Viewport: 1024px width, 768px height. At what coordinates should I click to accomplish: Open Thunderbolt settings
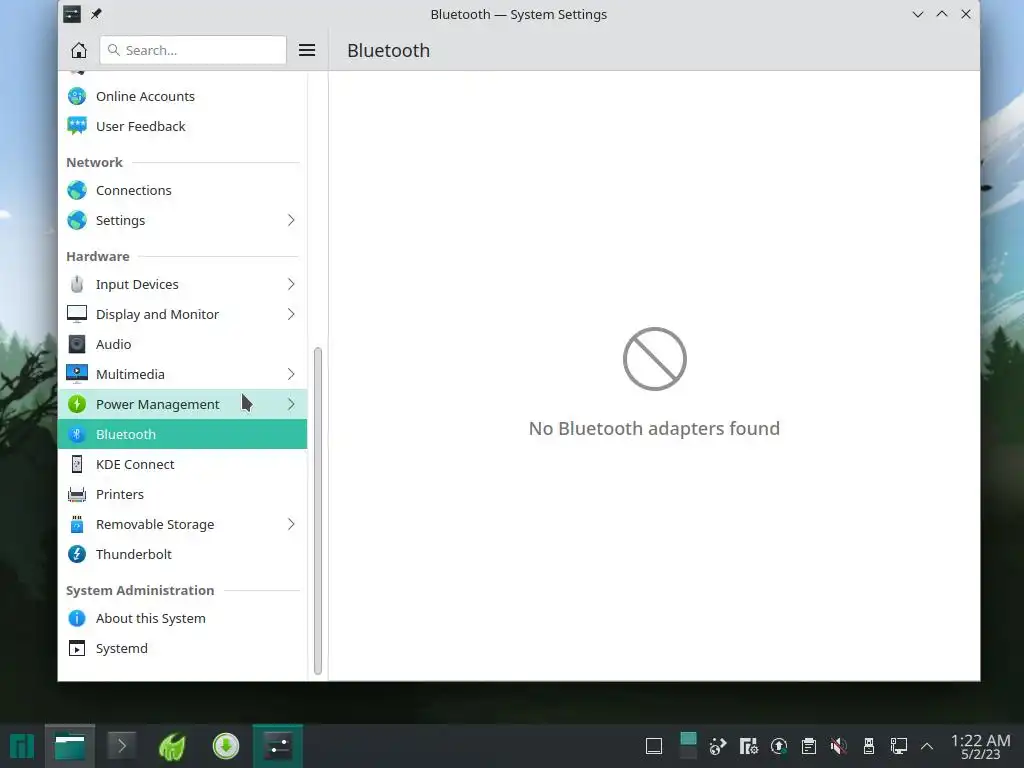(182, 554)
